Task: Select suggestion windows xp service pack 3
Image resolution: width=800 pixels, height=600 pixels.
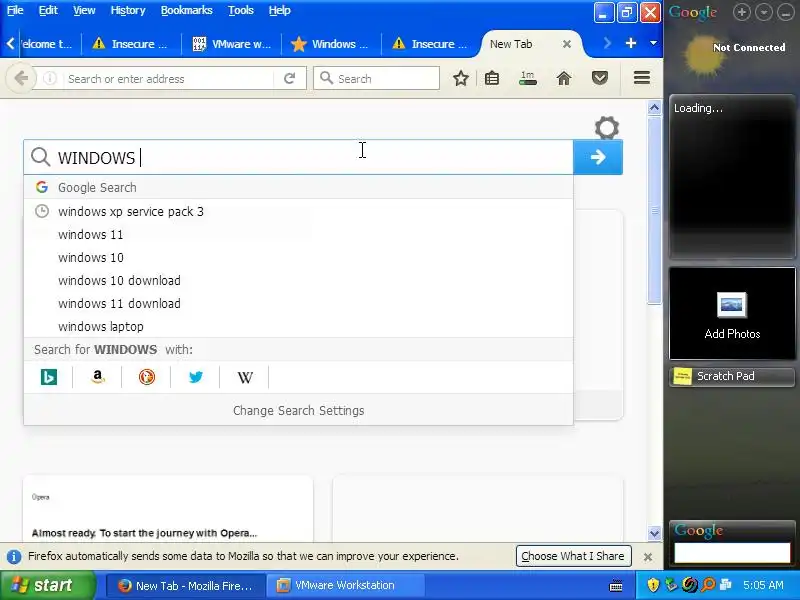Action: (298, 211)
